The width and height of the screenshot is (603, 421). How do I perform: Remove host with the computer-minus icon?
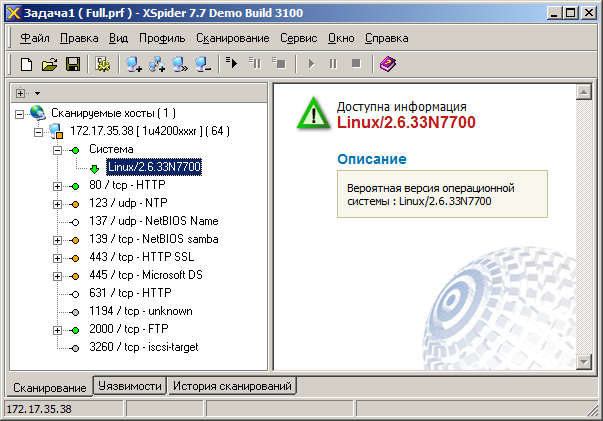[203, 64]
